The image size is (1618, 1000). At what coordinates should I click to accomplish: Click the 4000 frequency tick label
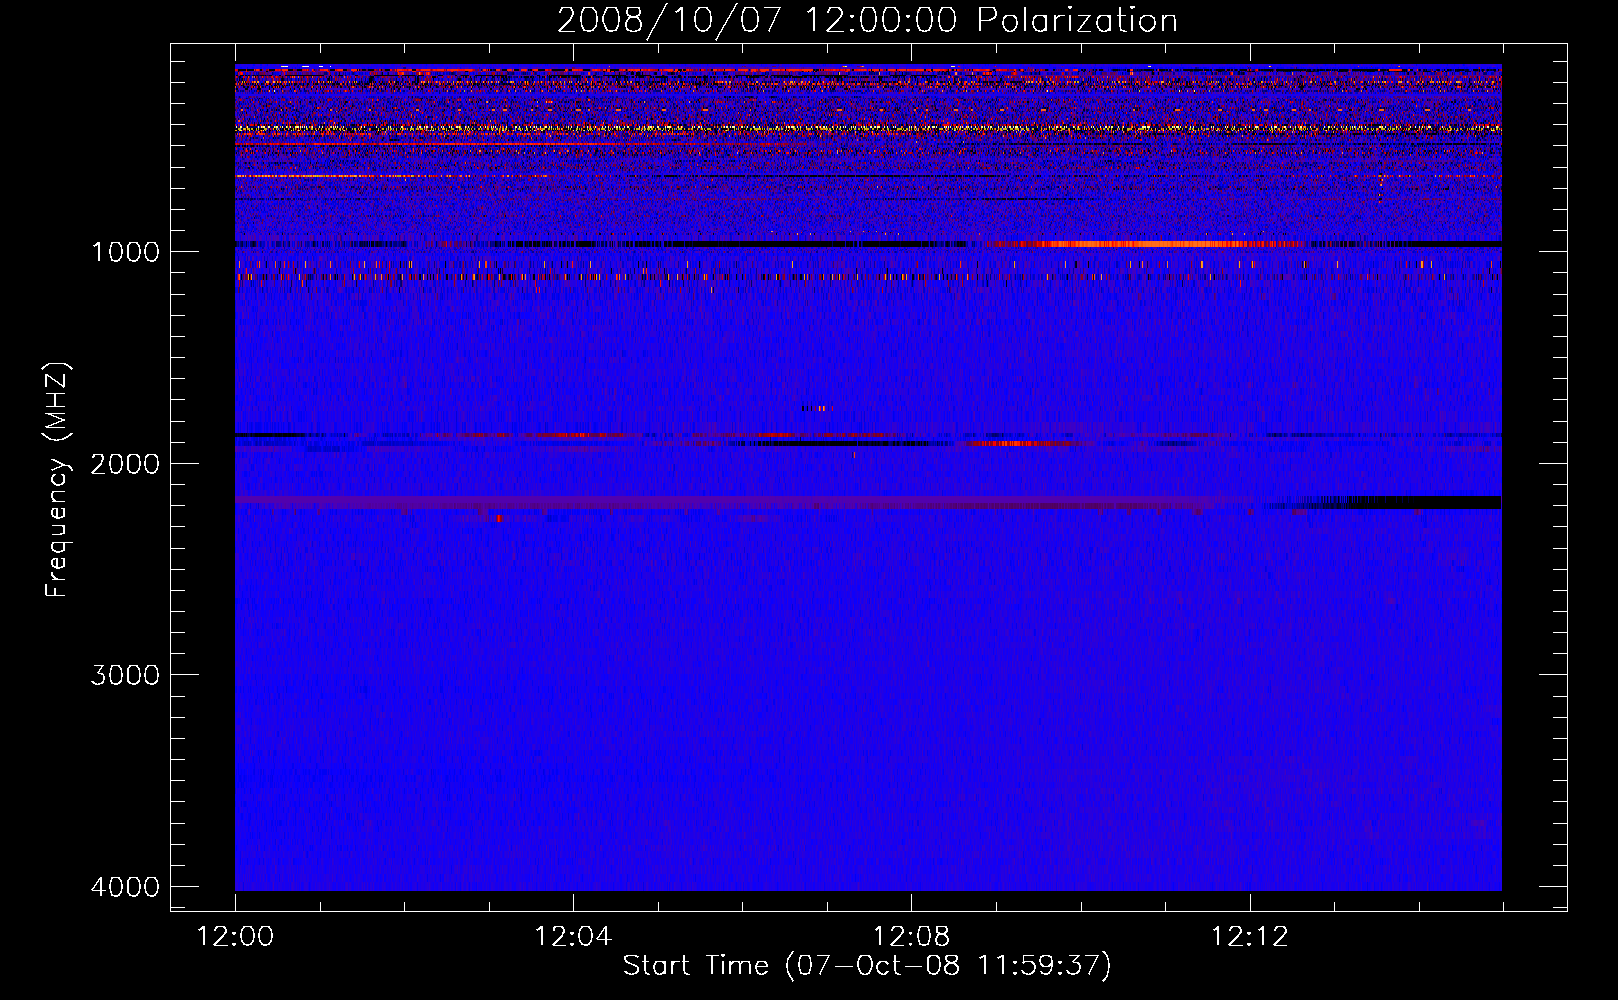125,887
